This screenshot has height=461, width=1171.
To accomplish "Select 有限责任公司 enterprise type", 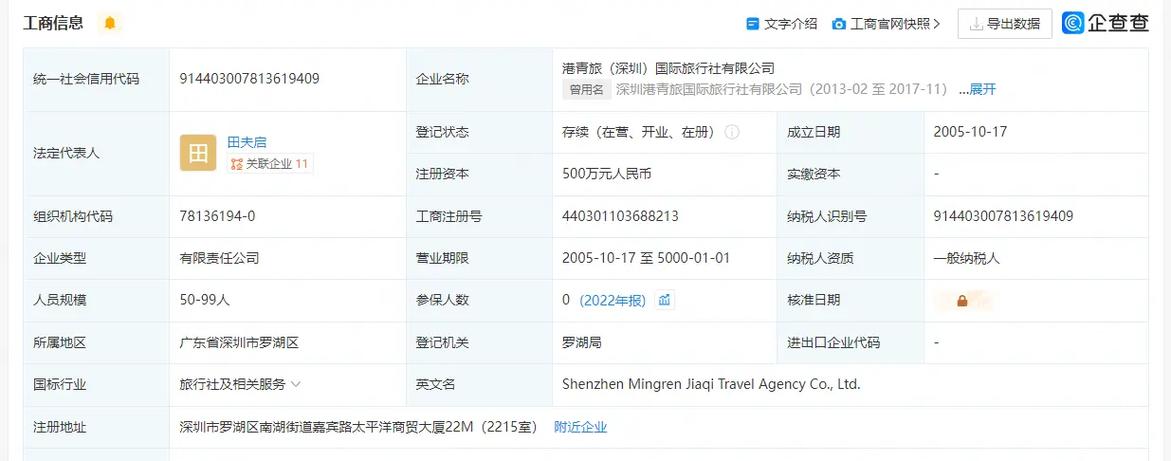I will tap(219, 259).
